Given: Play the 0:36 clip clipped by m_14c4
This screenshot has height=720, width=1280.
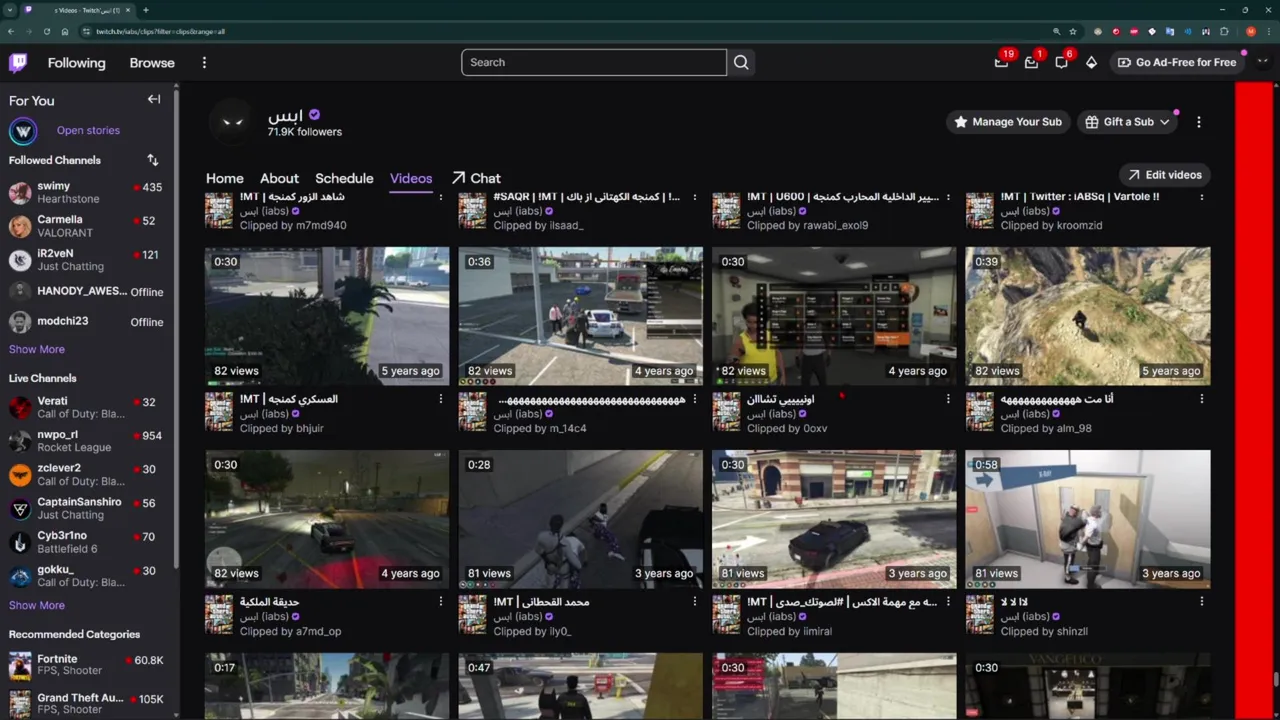Looking at the screenshot, I should pyautogui.click(x=581, y=316).
